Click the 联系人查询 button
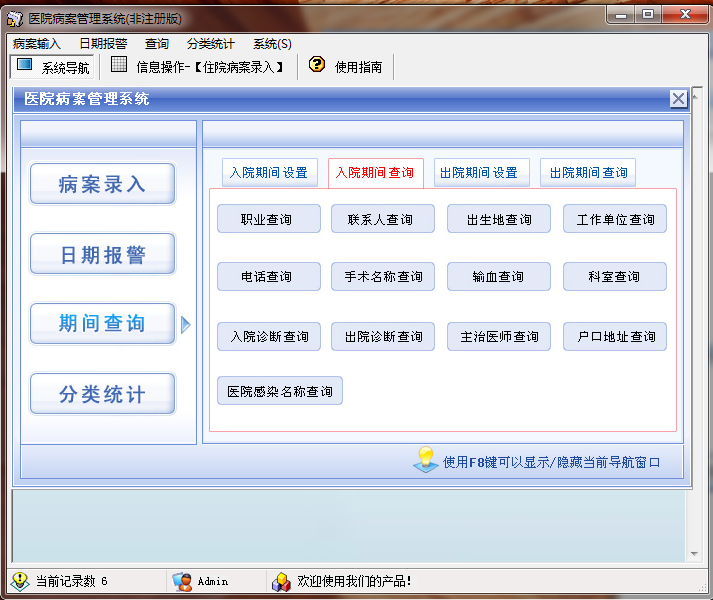 [383, 219]
